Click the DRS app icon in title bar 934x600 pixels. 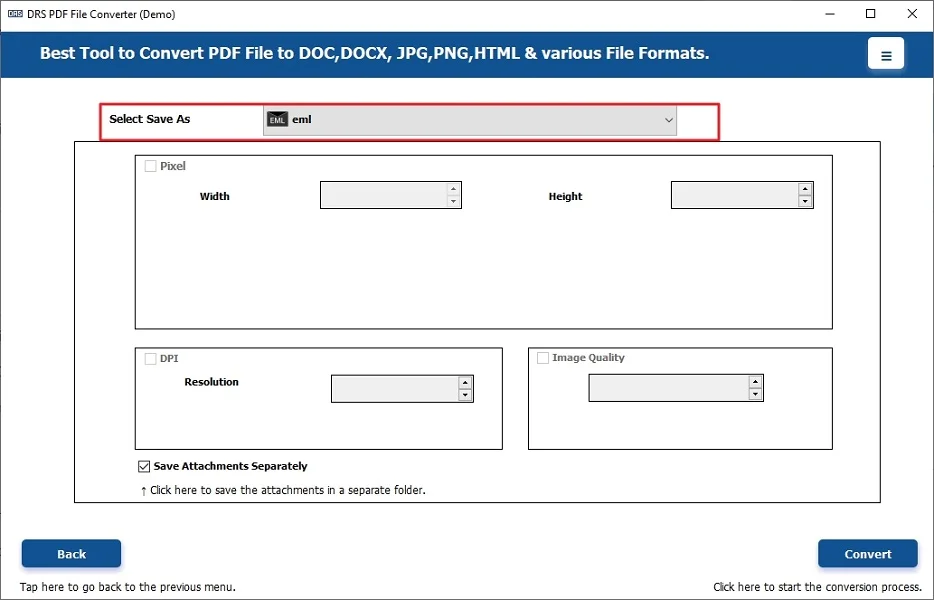(x=15, y=14)
